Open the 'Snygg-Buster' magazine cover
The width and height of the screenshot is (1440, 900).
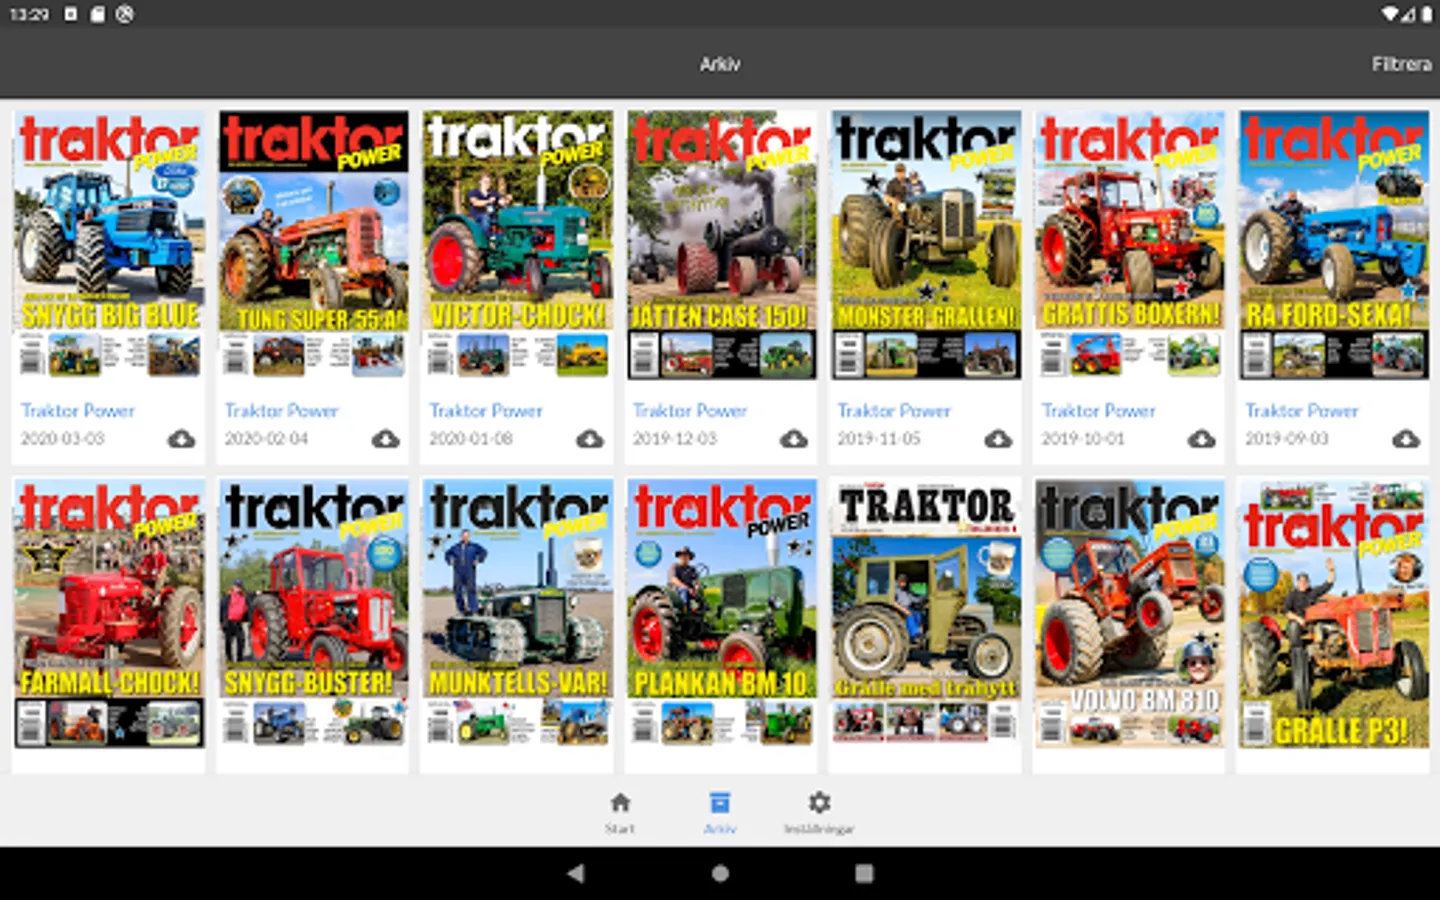[x=313, y=613]
